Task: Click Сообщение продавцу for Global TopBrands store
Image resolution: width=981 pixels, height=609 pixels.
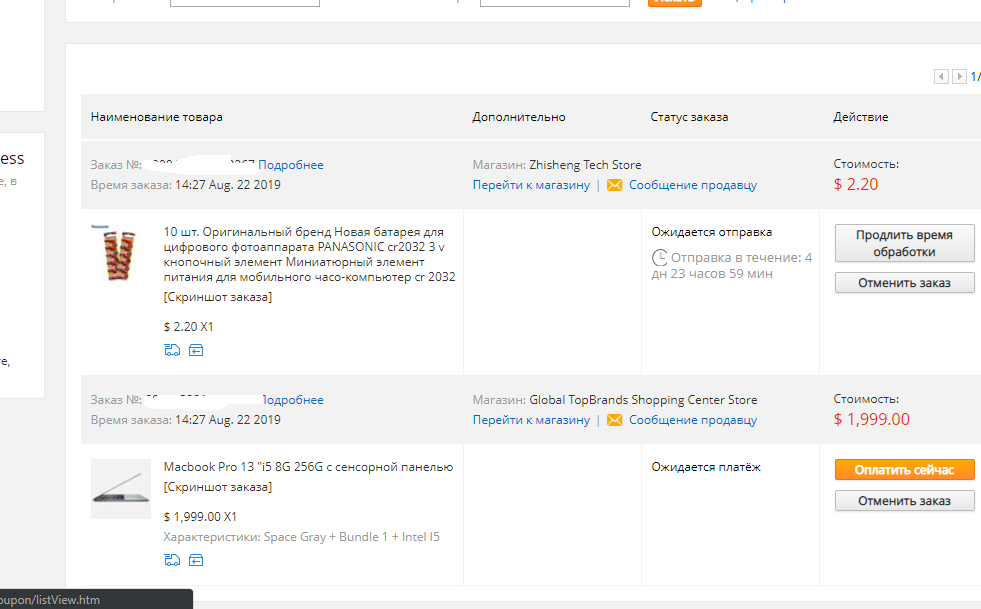Action: (x=693, y=420)
